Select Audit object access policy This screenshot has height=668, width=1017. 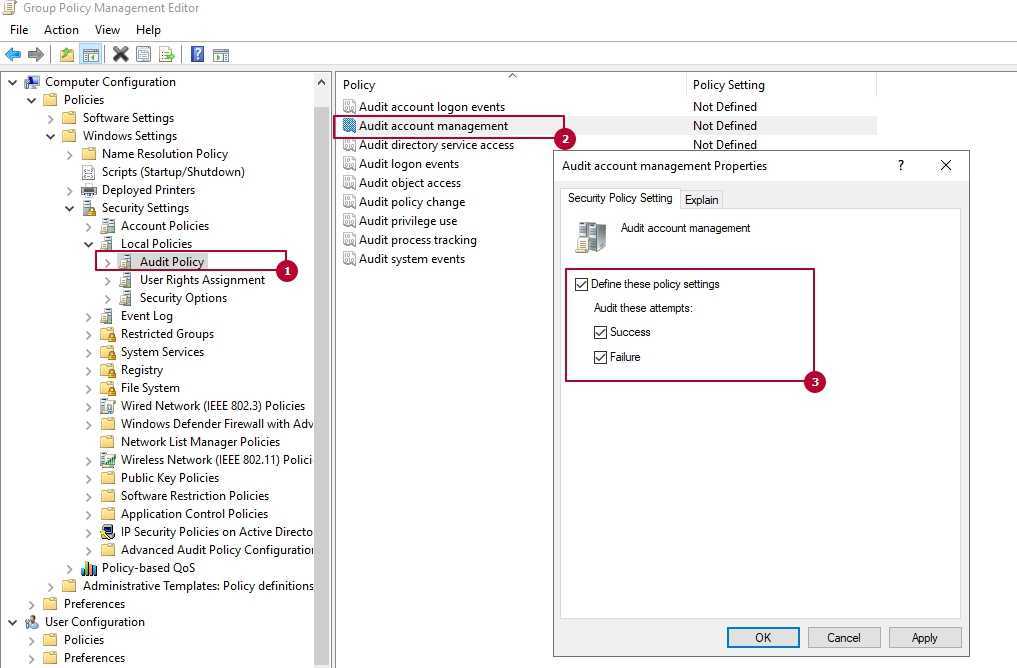click(x=410, y=183)
